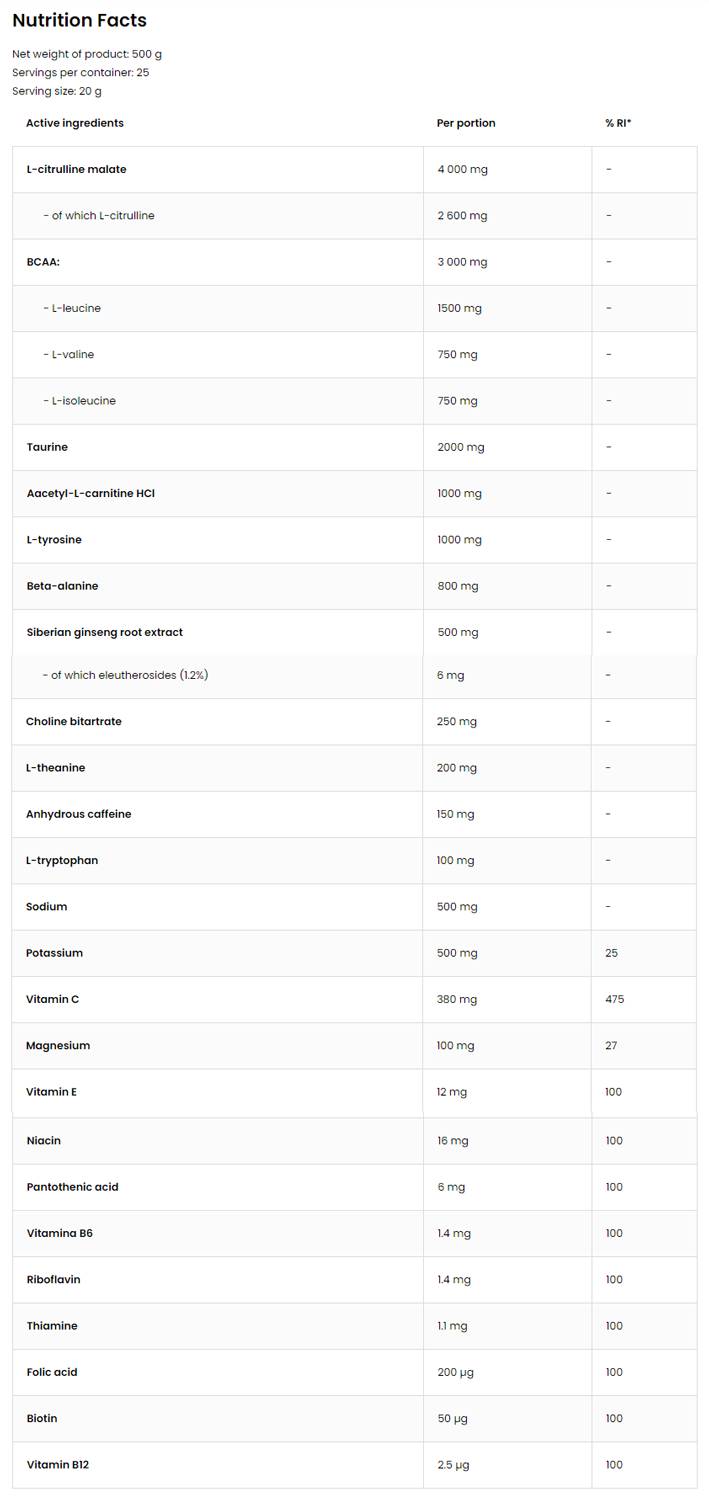Image resolution: width=709 pixels, height=1500 pixels.
Task: Click the Taurine ingredient label
Action: [47, 447]
